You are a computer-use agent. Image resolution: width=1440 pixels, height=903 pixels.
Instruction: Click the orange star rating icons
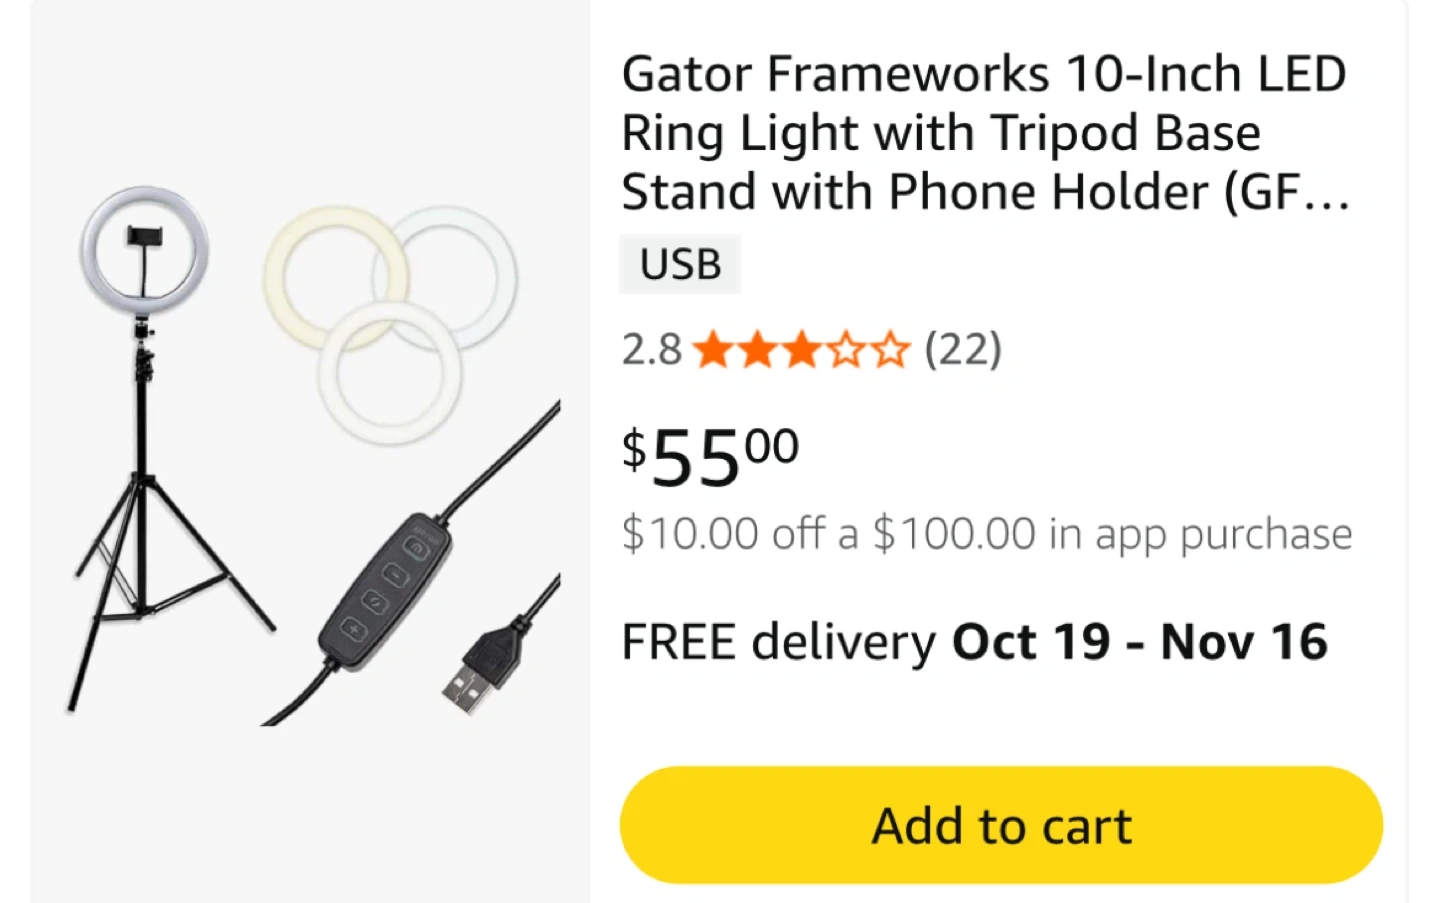coord(801,351)
